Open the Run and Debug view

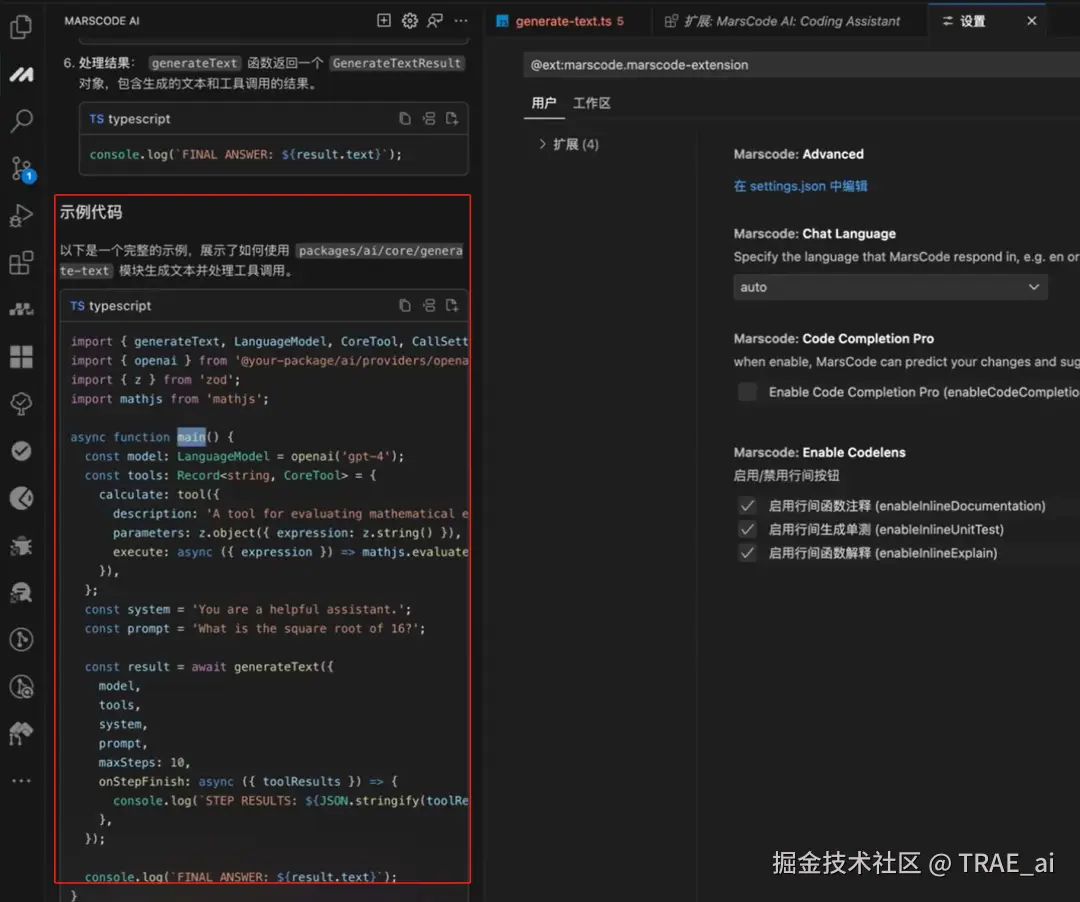point(22,215)
